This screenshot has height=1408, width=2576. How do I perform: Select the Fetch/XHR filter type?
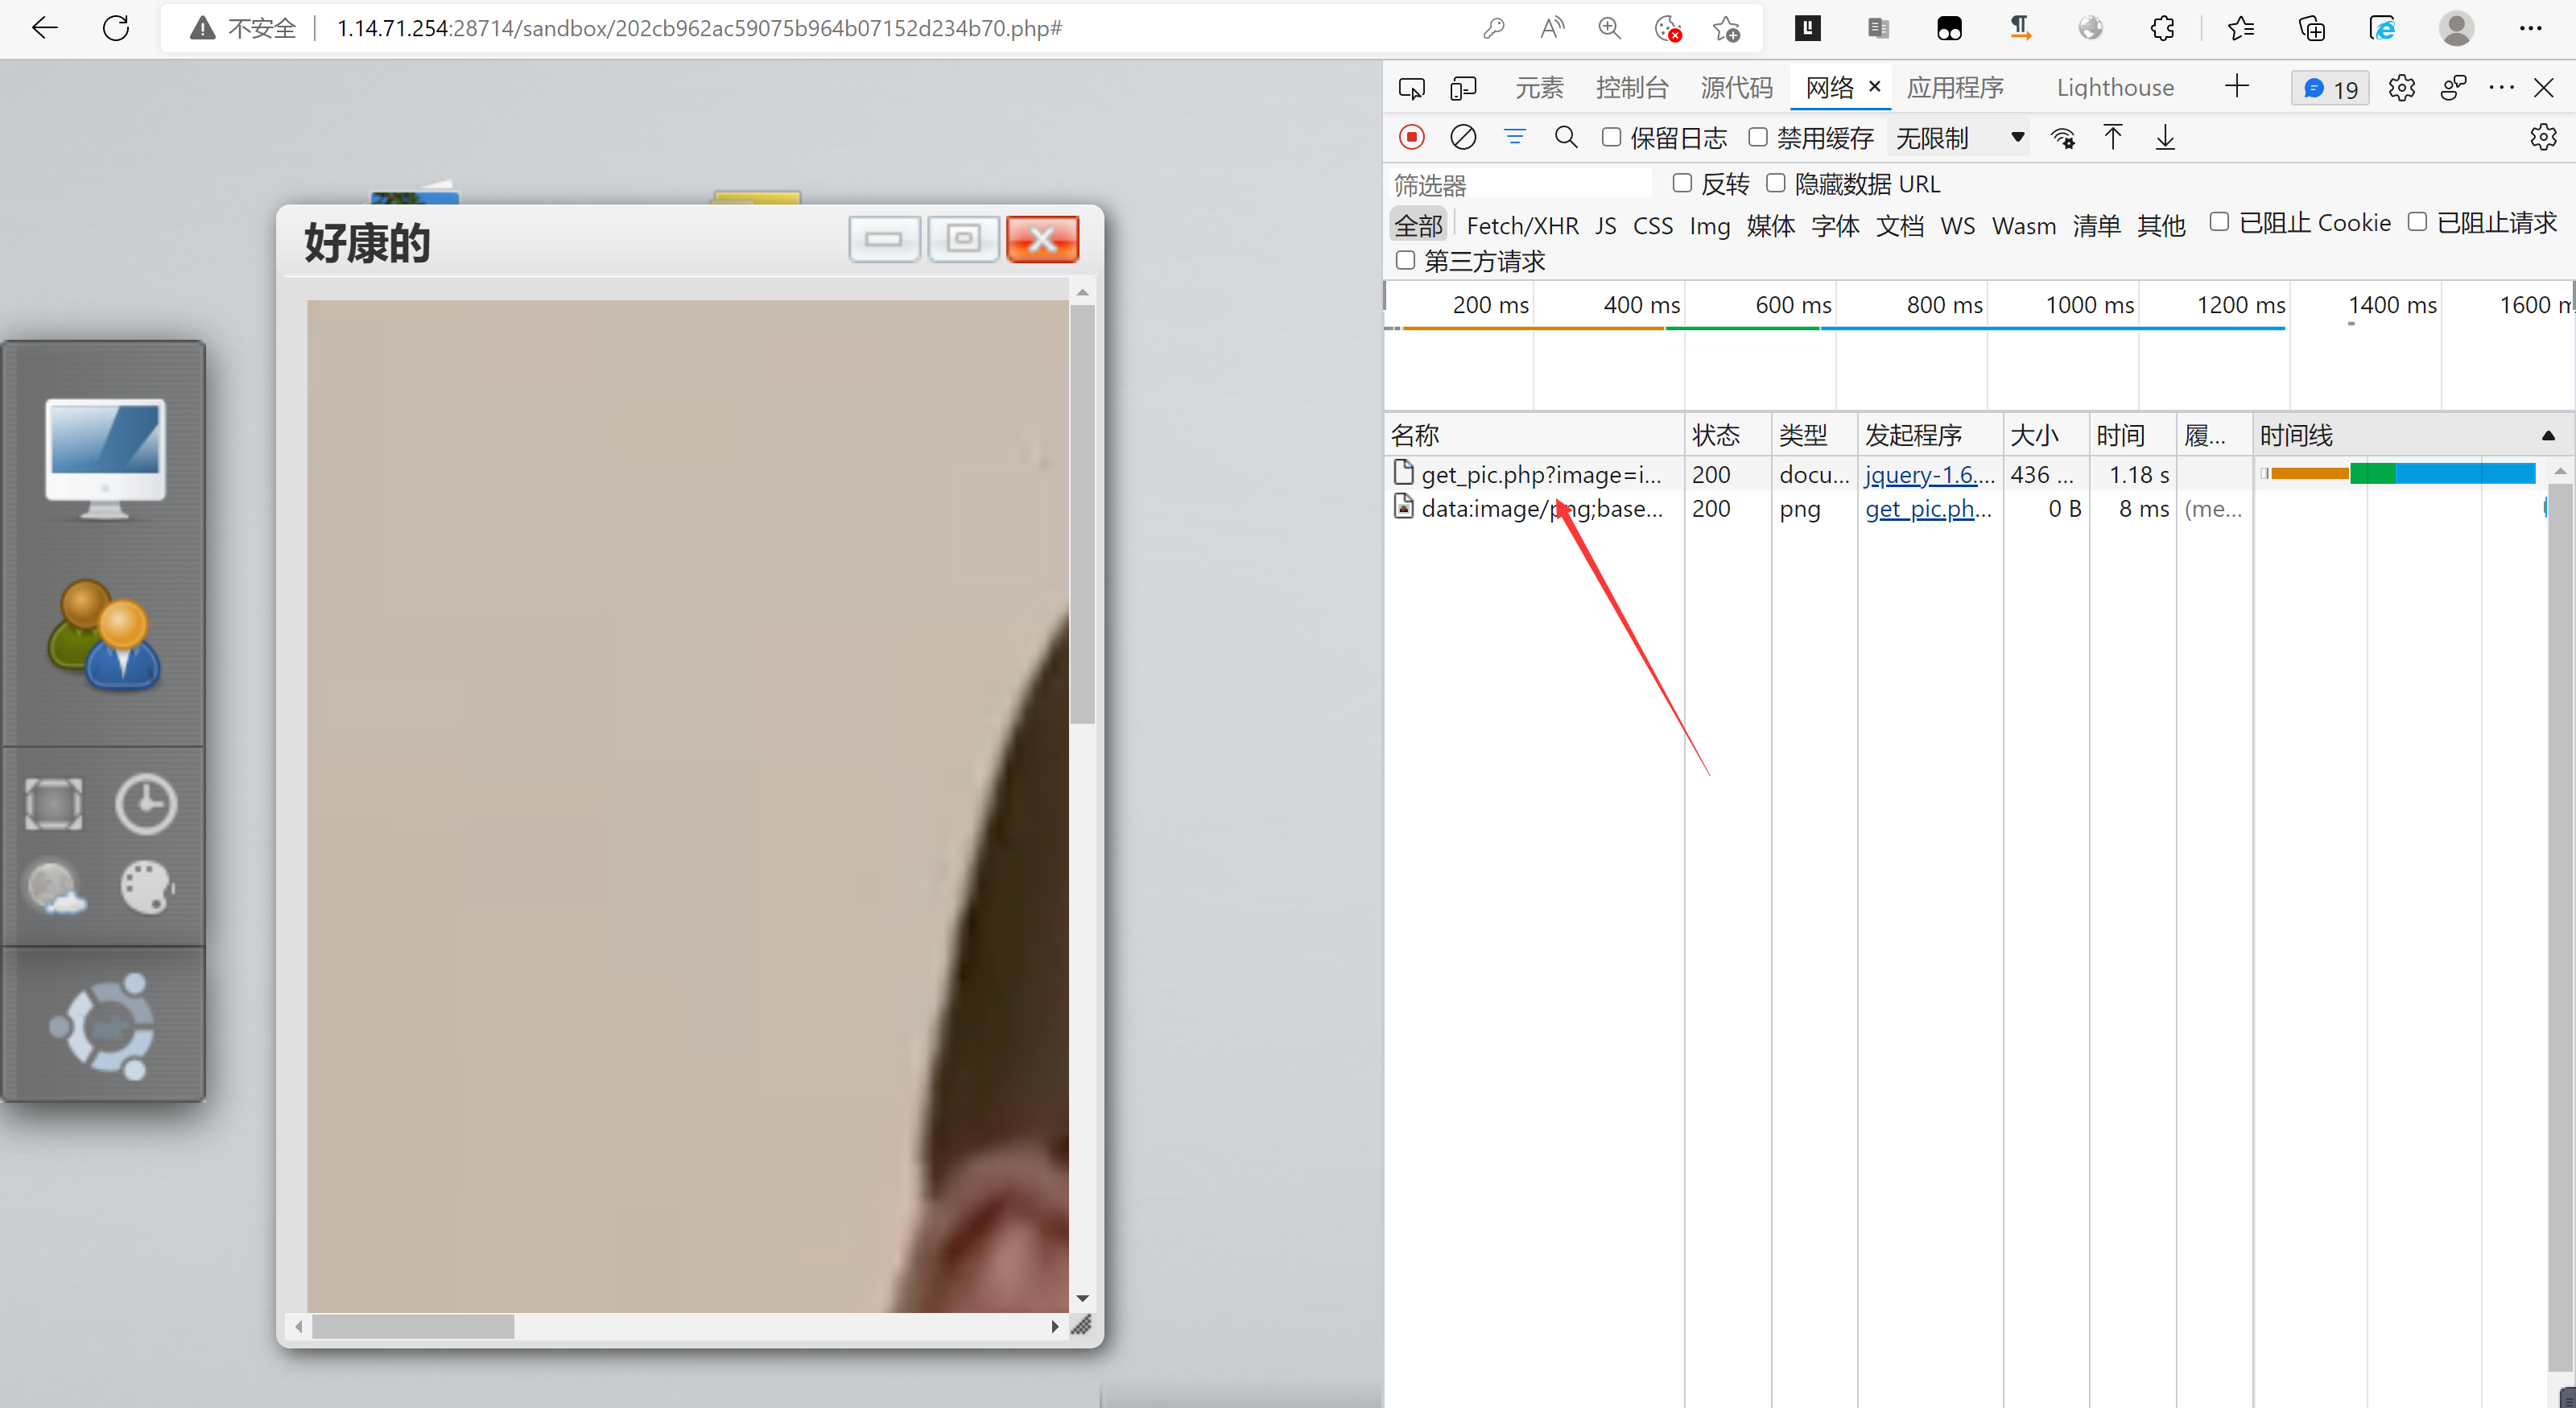pos(1522,226)
